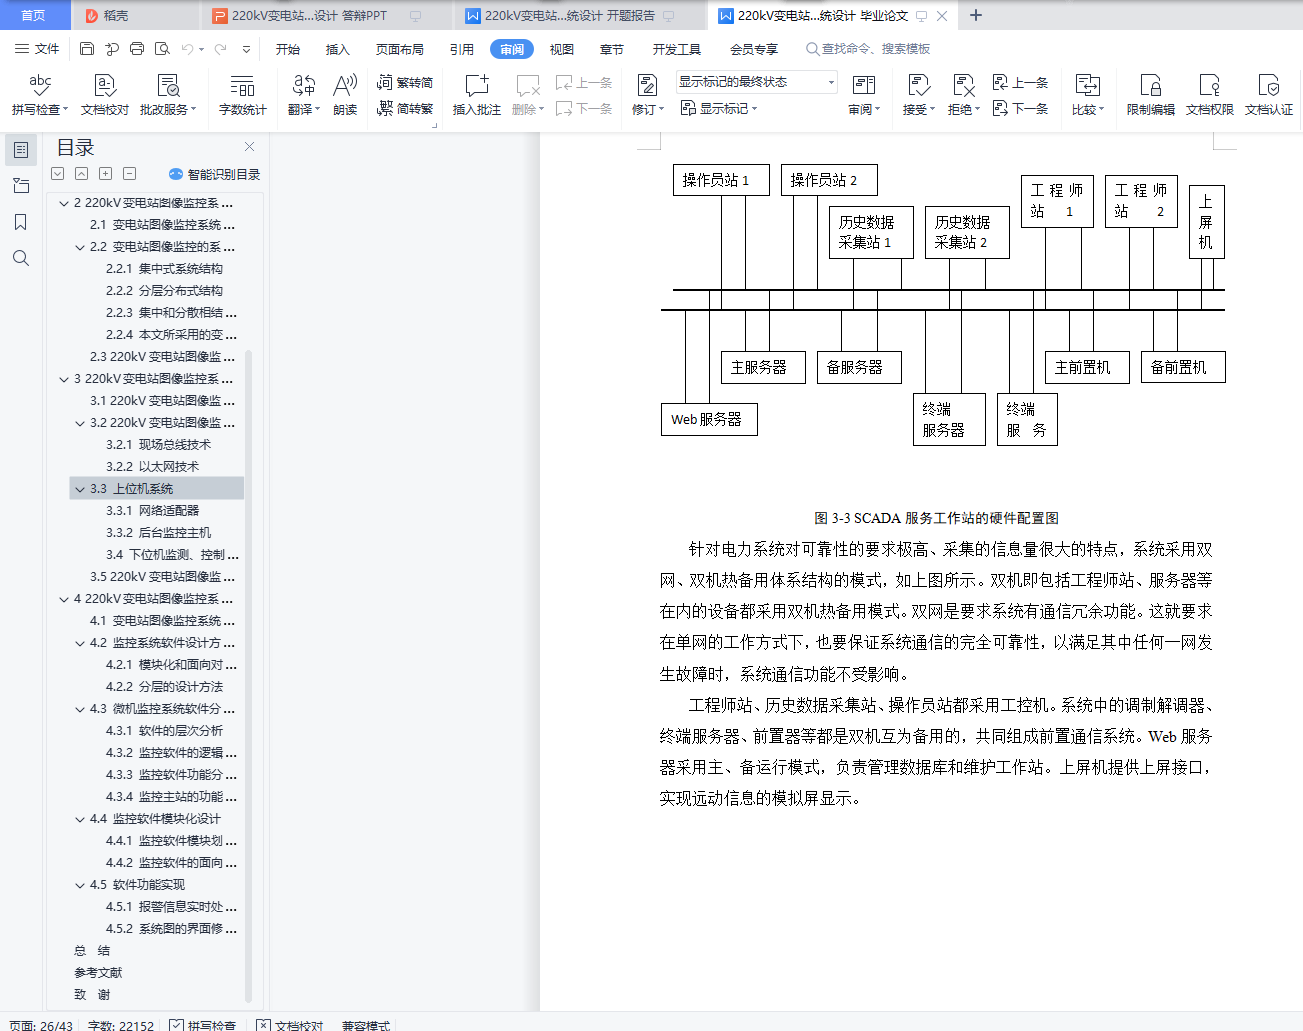Jump to outline entry 参考文献
Image resolution: width=1303 pixels, height=1031 pixels.
coord(98,973)
